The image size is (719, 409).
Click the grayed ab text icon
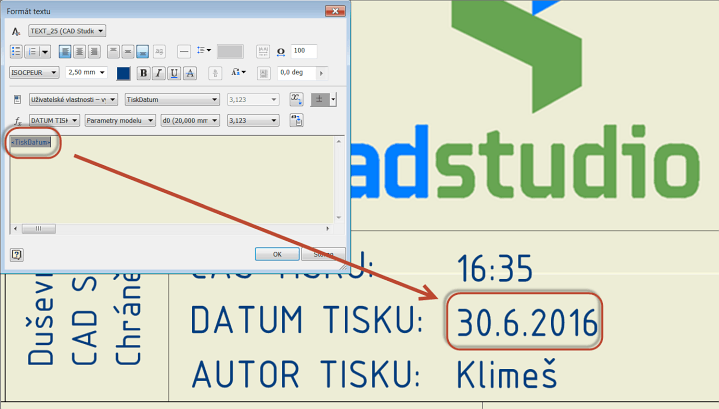point(159,51)
